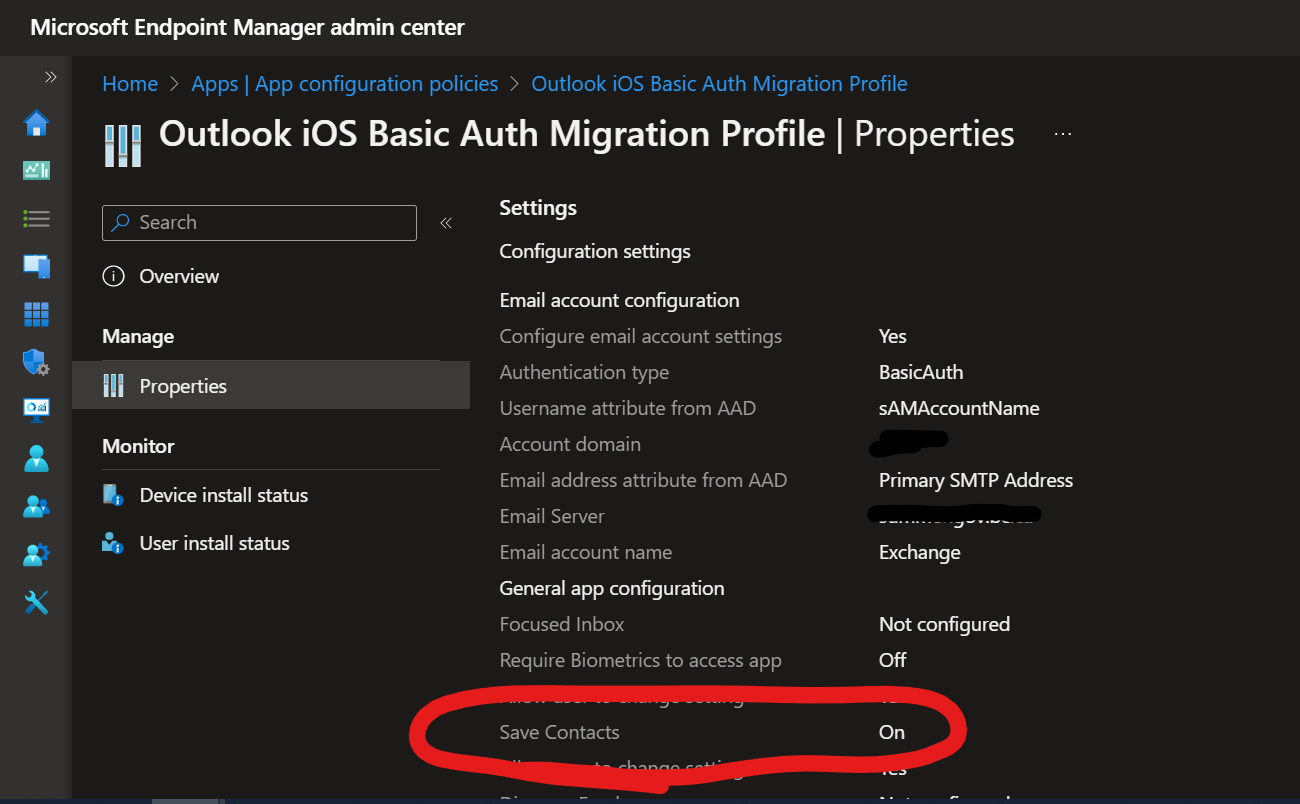
Task: Open Devices from the sidebar
Action: coord(36,266)
